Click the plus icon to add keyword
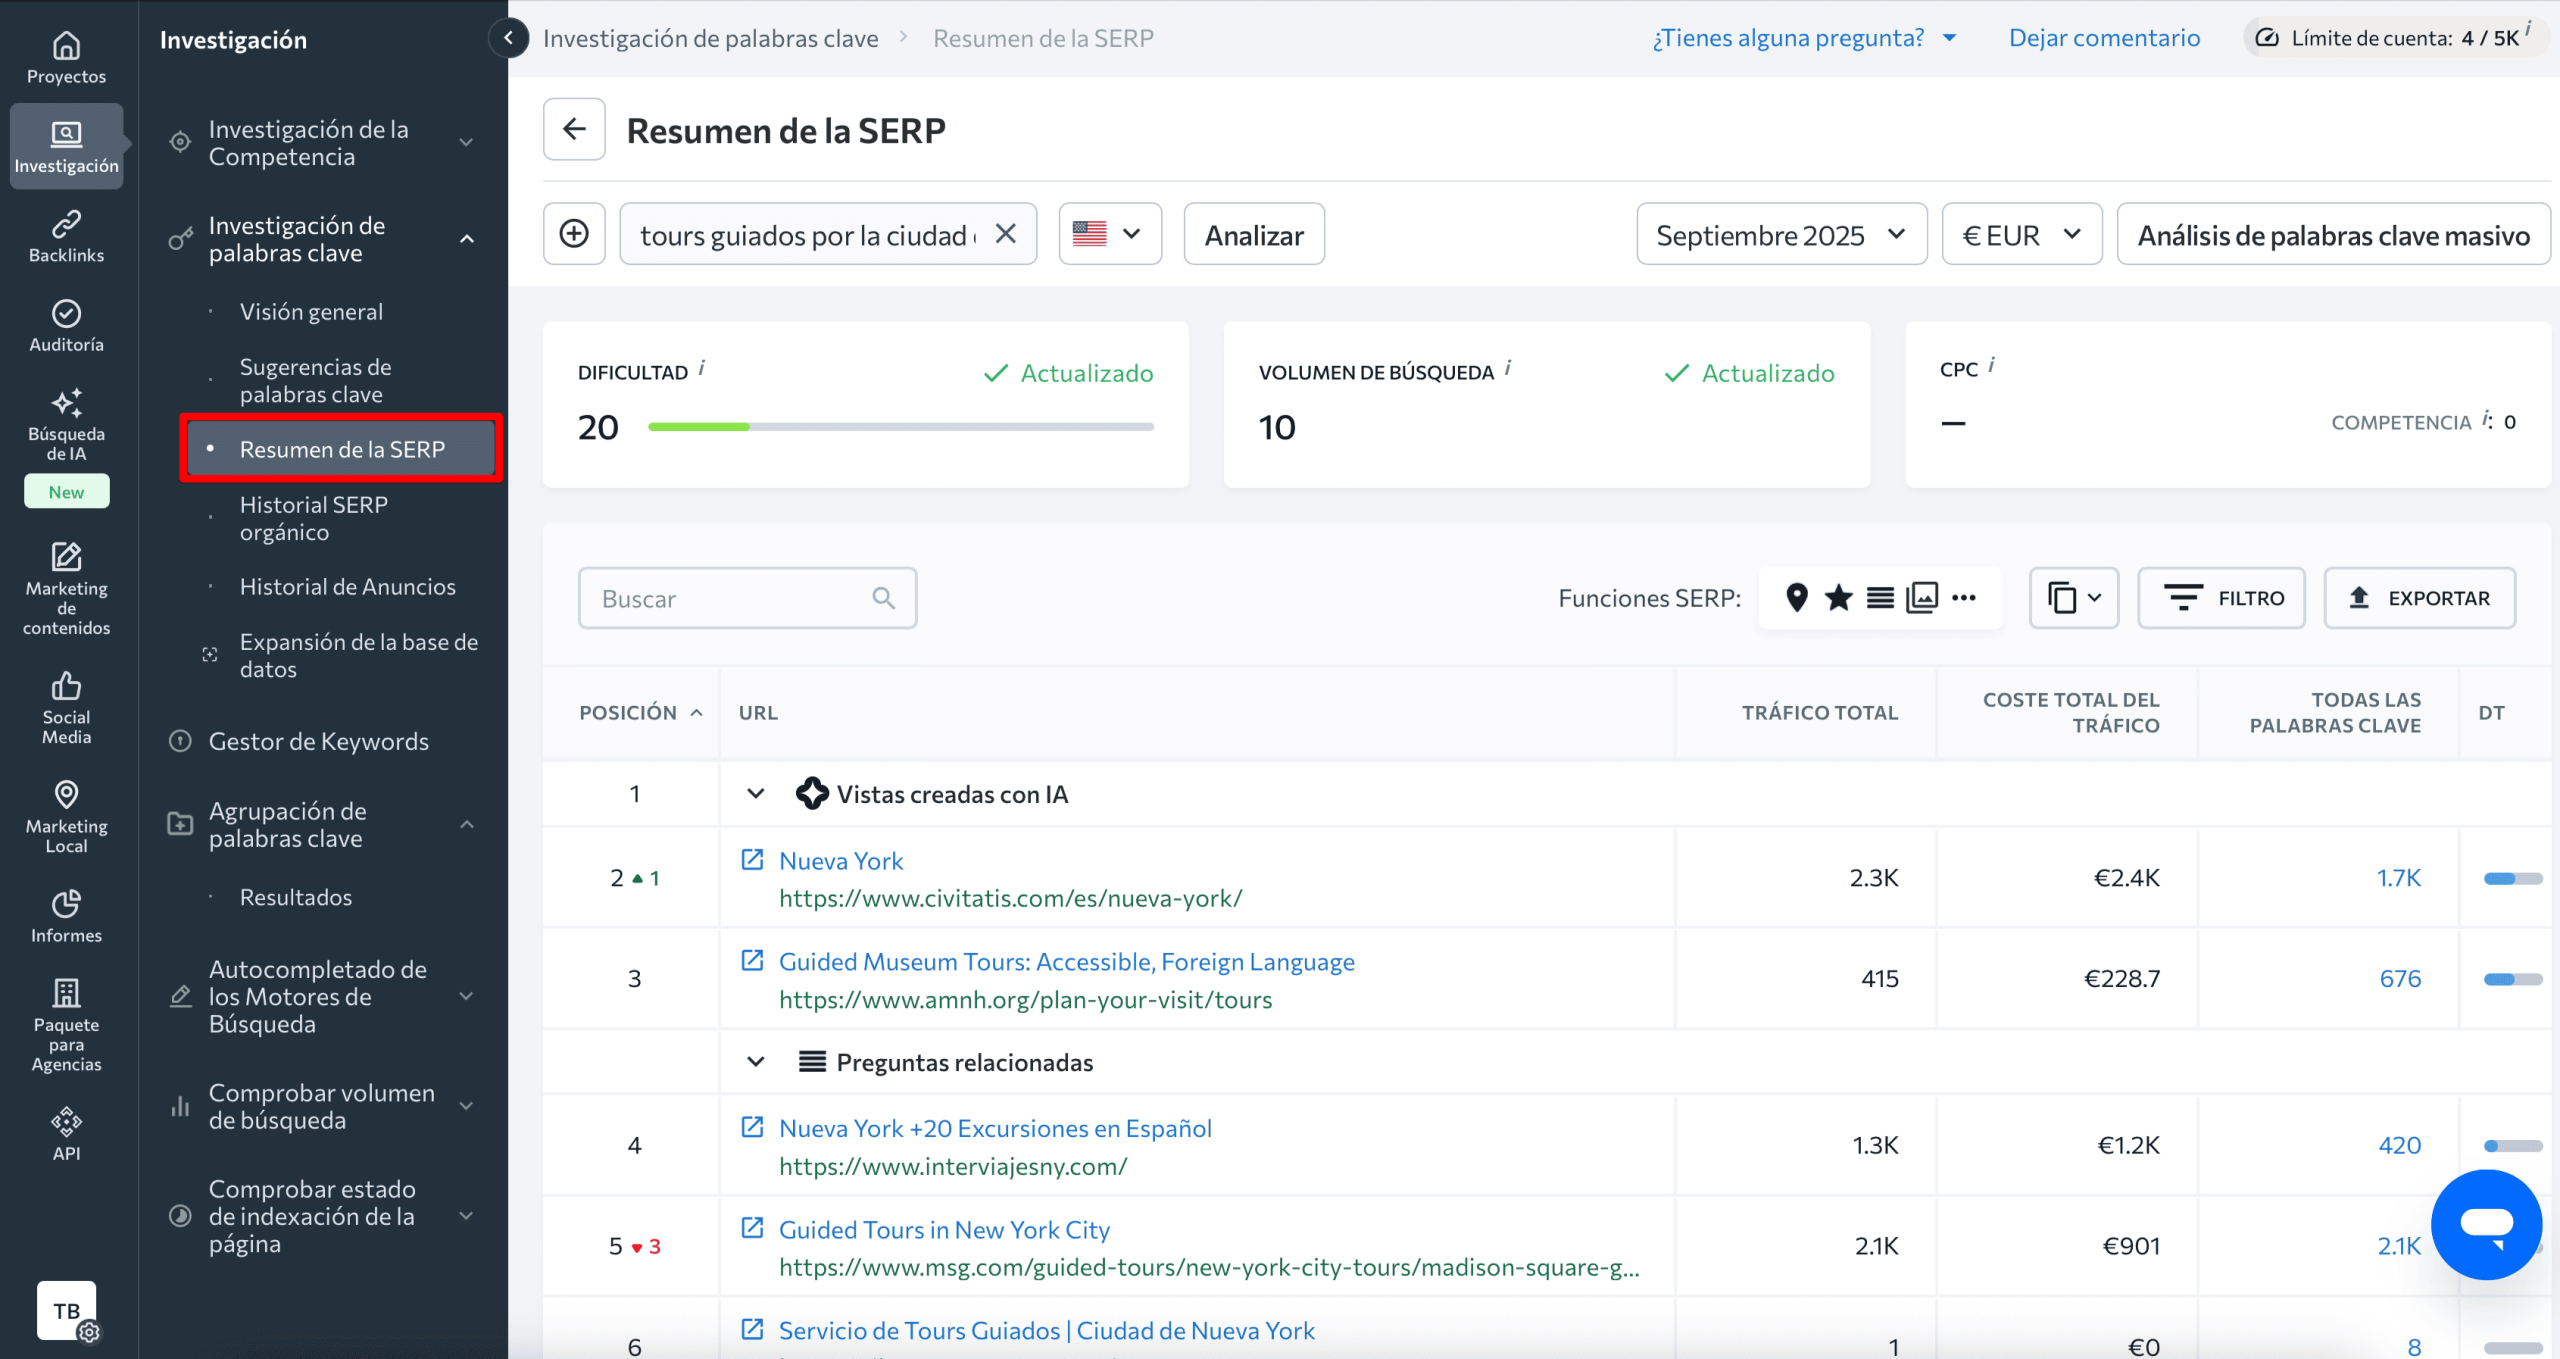This screenshot has height=1359, width=2560. pos(574,234)
